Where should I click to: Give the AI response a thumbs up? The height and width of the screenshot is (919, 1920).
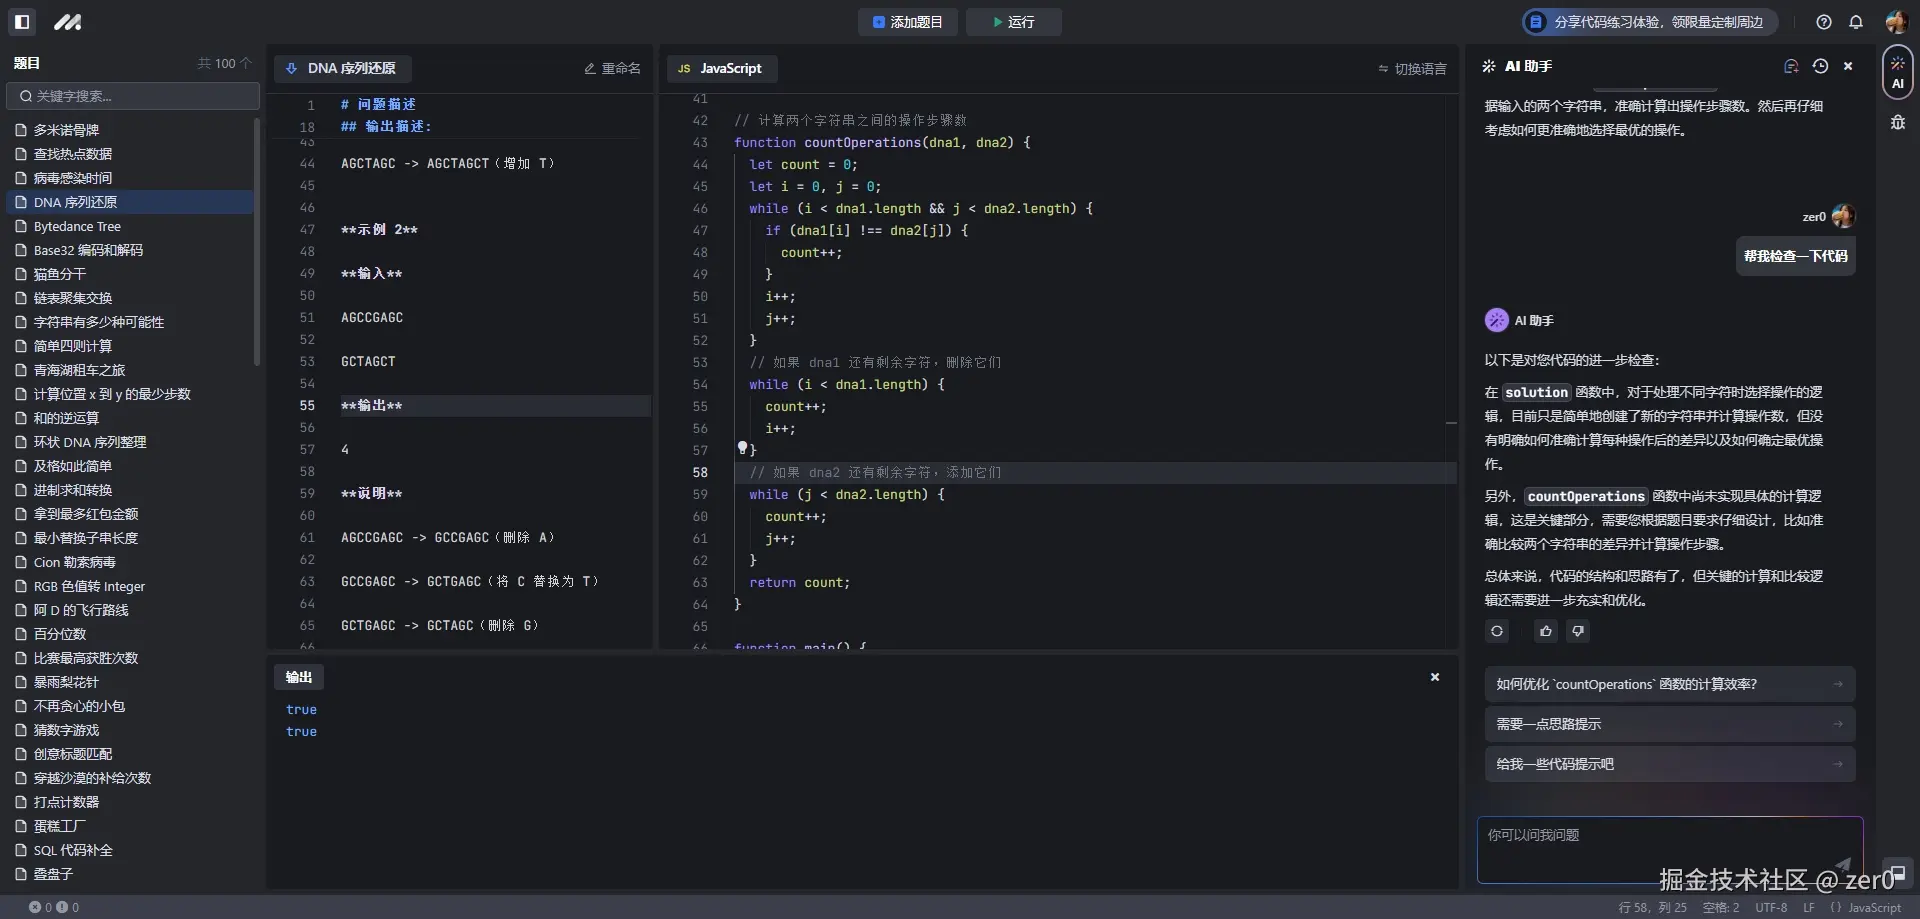(x=1546, y=631)
